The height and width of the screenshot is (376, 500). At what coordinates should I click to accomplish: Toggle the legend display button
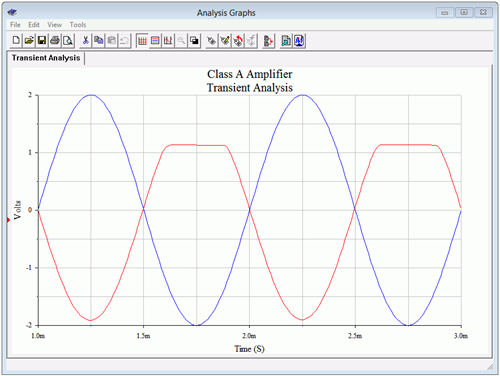click(x=155, y=41)
